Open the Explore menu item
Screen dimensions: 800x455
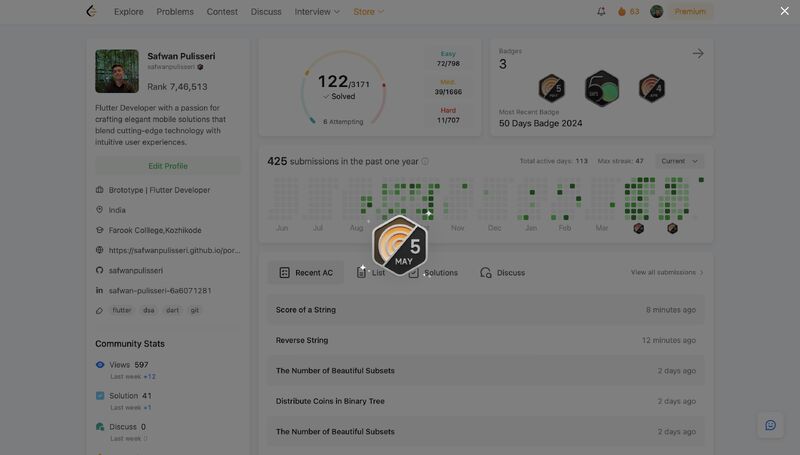click(129, 11)
